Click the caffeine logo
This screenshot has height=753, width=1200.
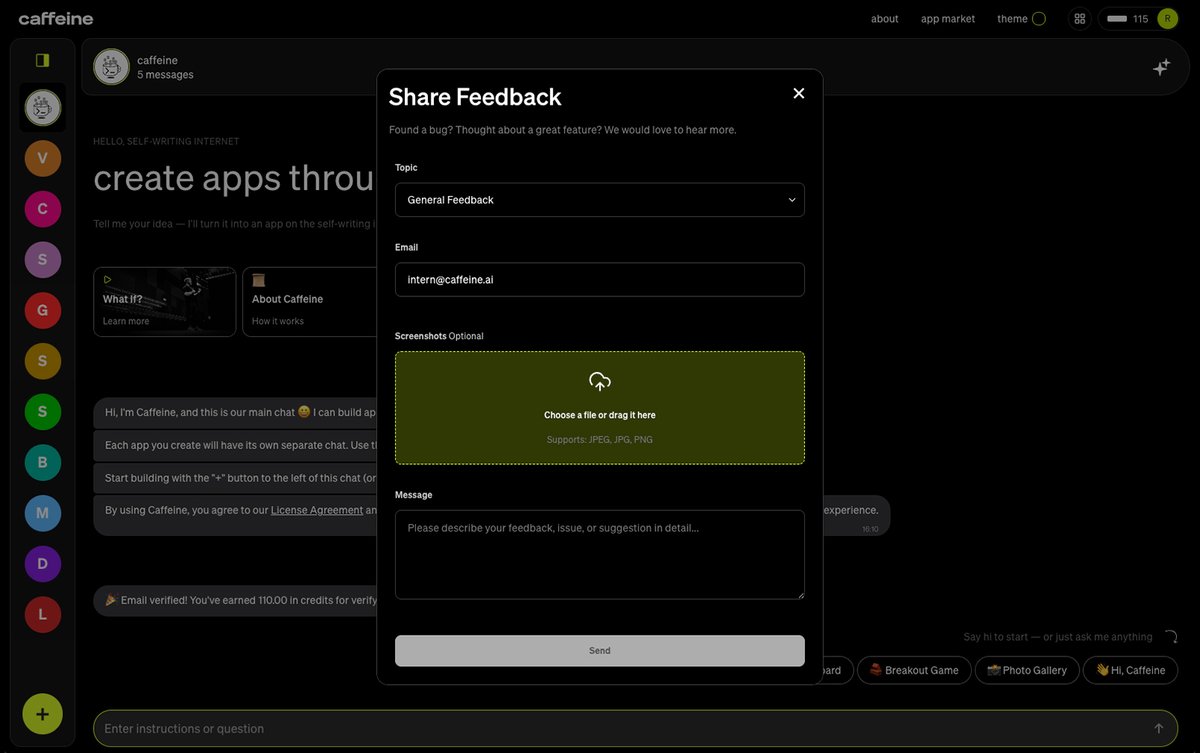56,18
